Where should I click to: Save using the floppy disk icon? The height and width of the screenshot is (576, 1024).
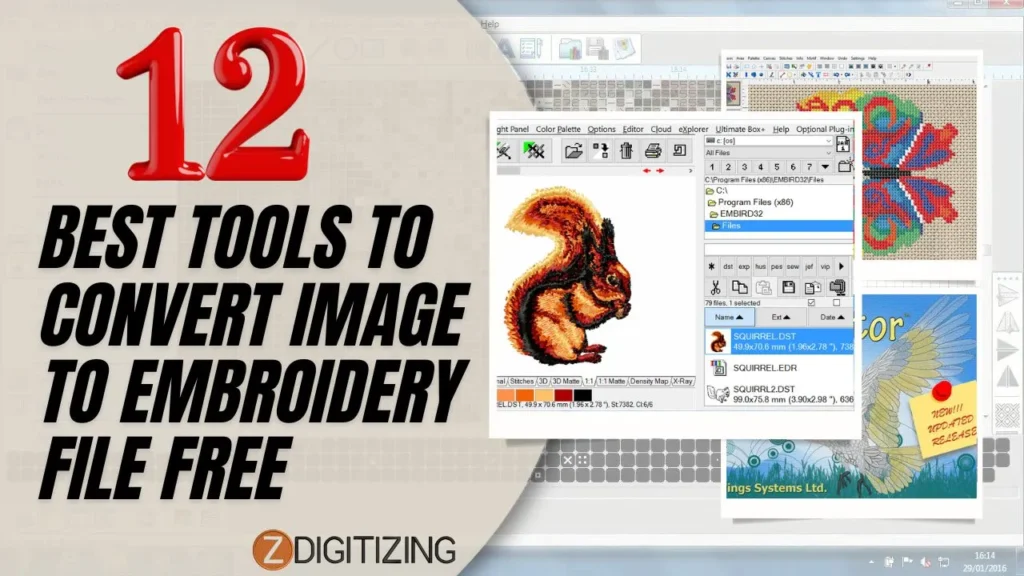coord(788,287)
